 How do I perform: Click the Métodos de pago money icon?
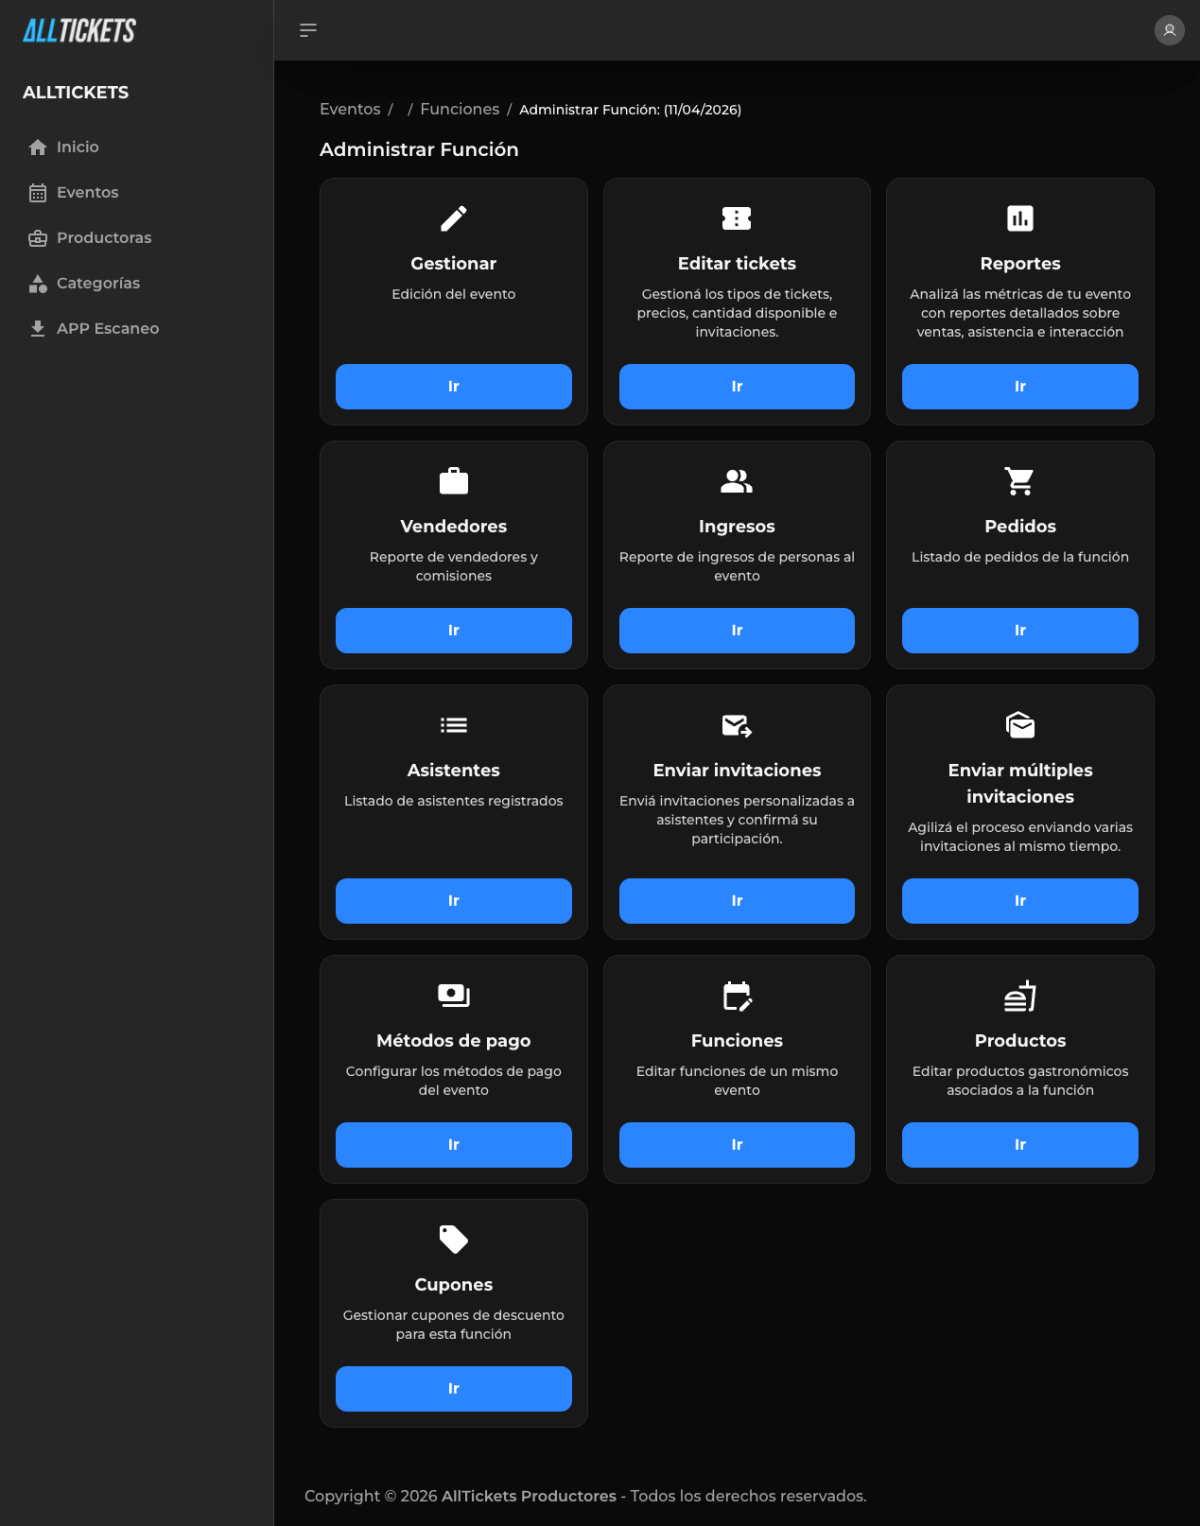(x=453, y=995)
